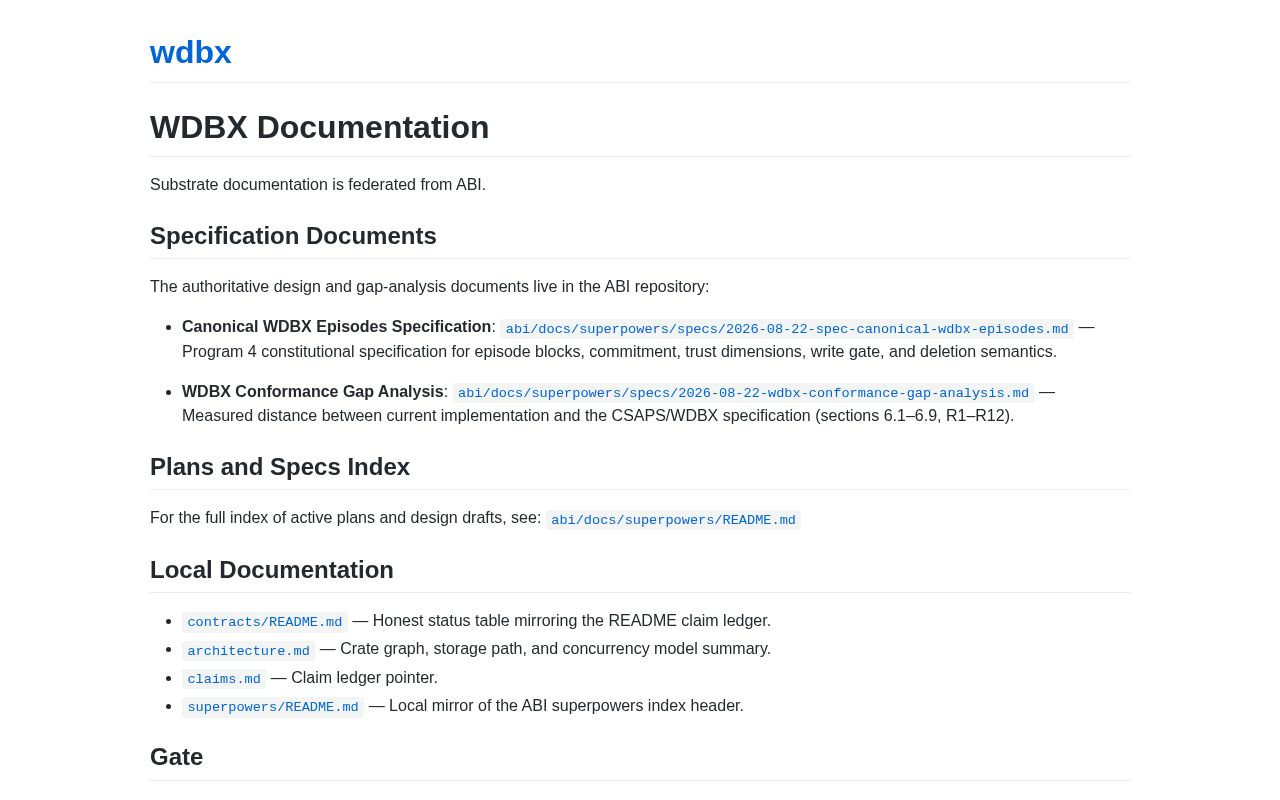Screen dimensions: 1280x800
Task: Click the WDBX Documentation heading
Action: (319, 127)
